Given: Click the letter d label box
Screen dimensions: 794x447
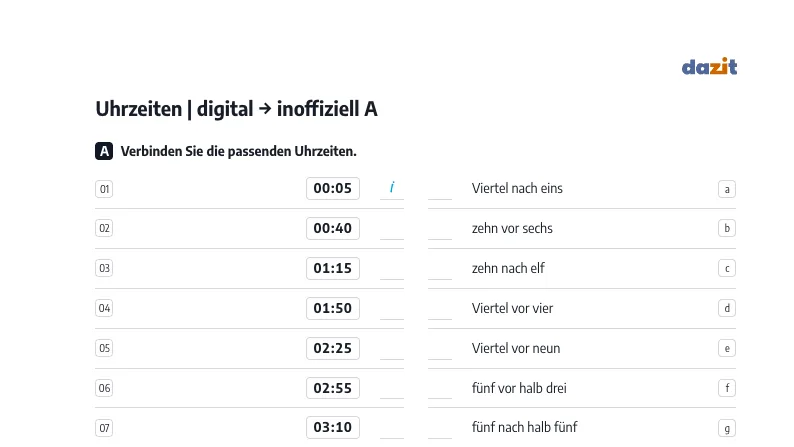Looking at the screenshot, I should click(727, 308).
